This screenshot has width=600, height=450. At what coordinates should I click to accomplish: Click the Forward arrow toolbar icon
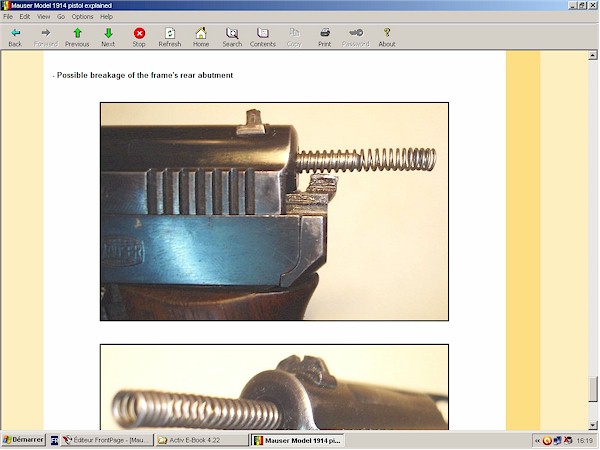pos(46,37)
